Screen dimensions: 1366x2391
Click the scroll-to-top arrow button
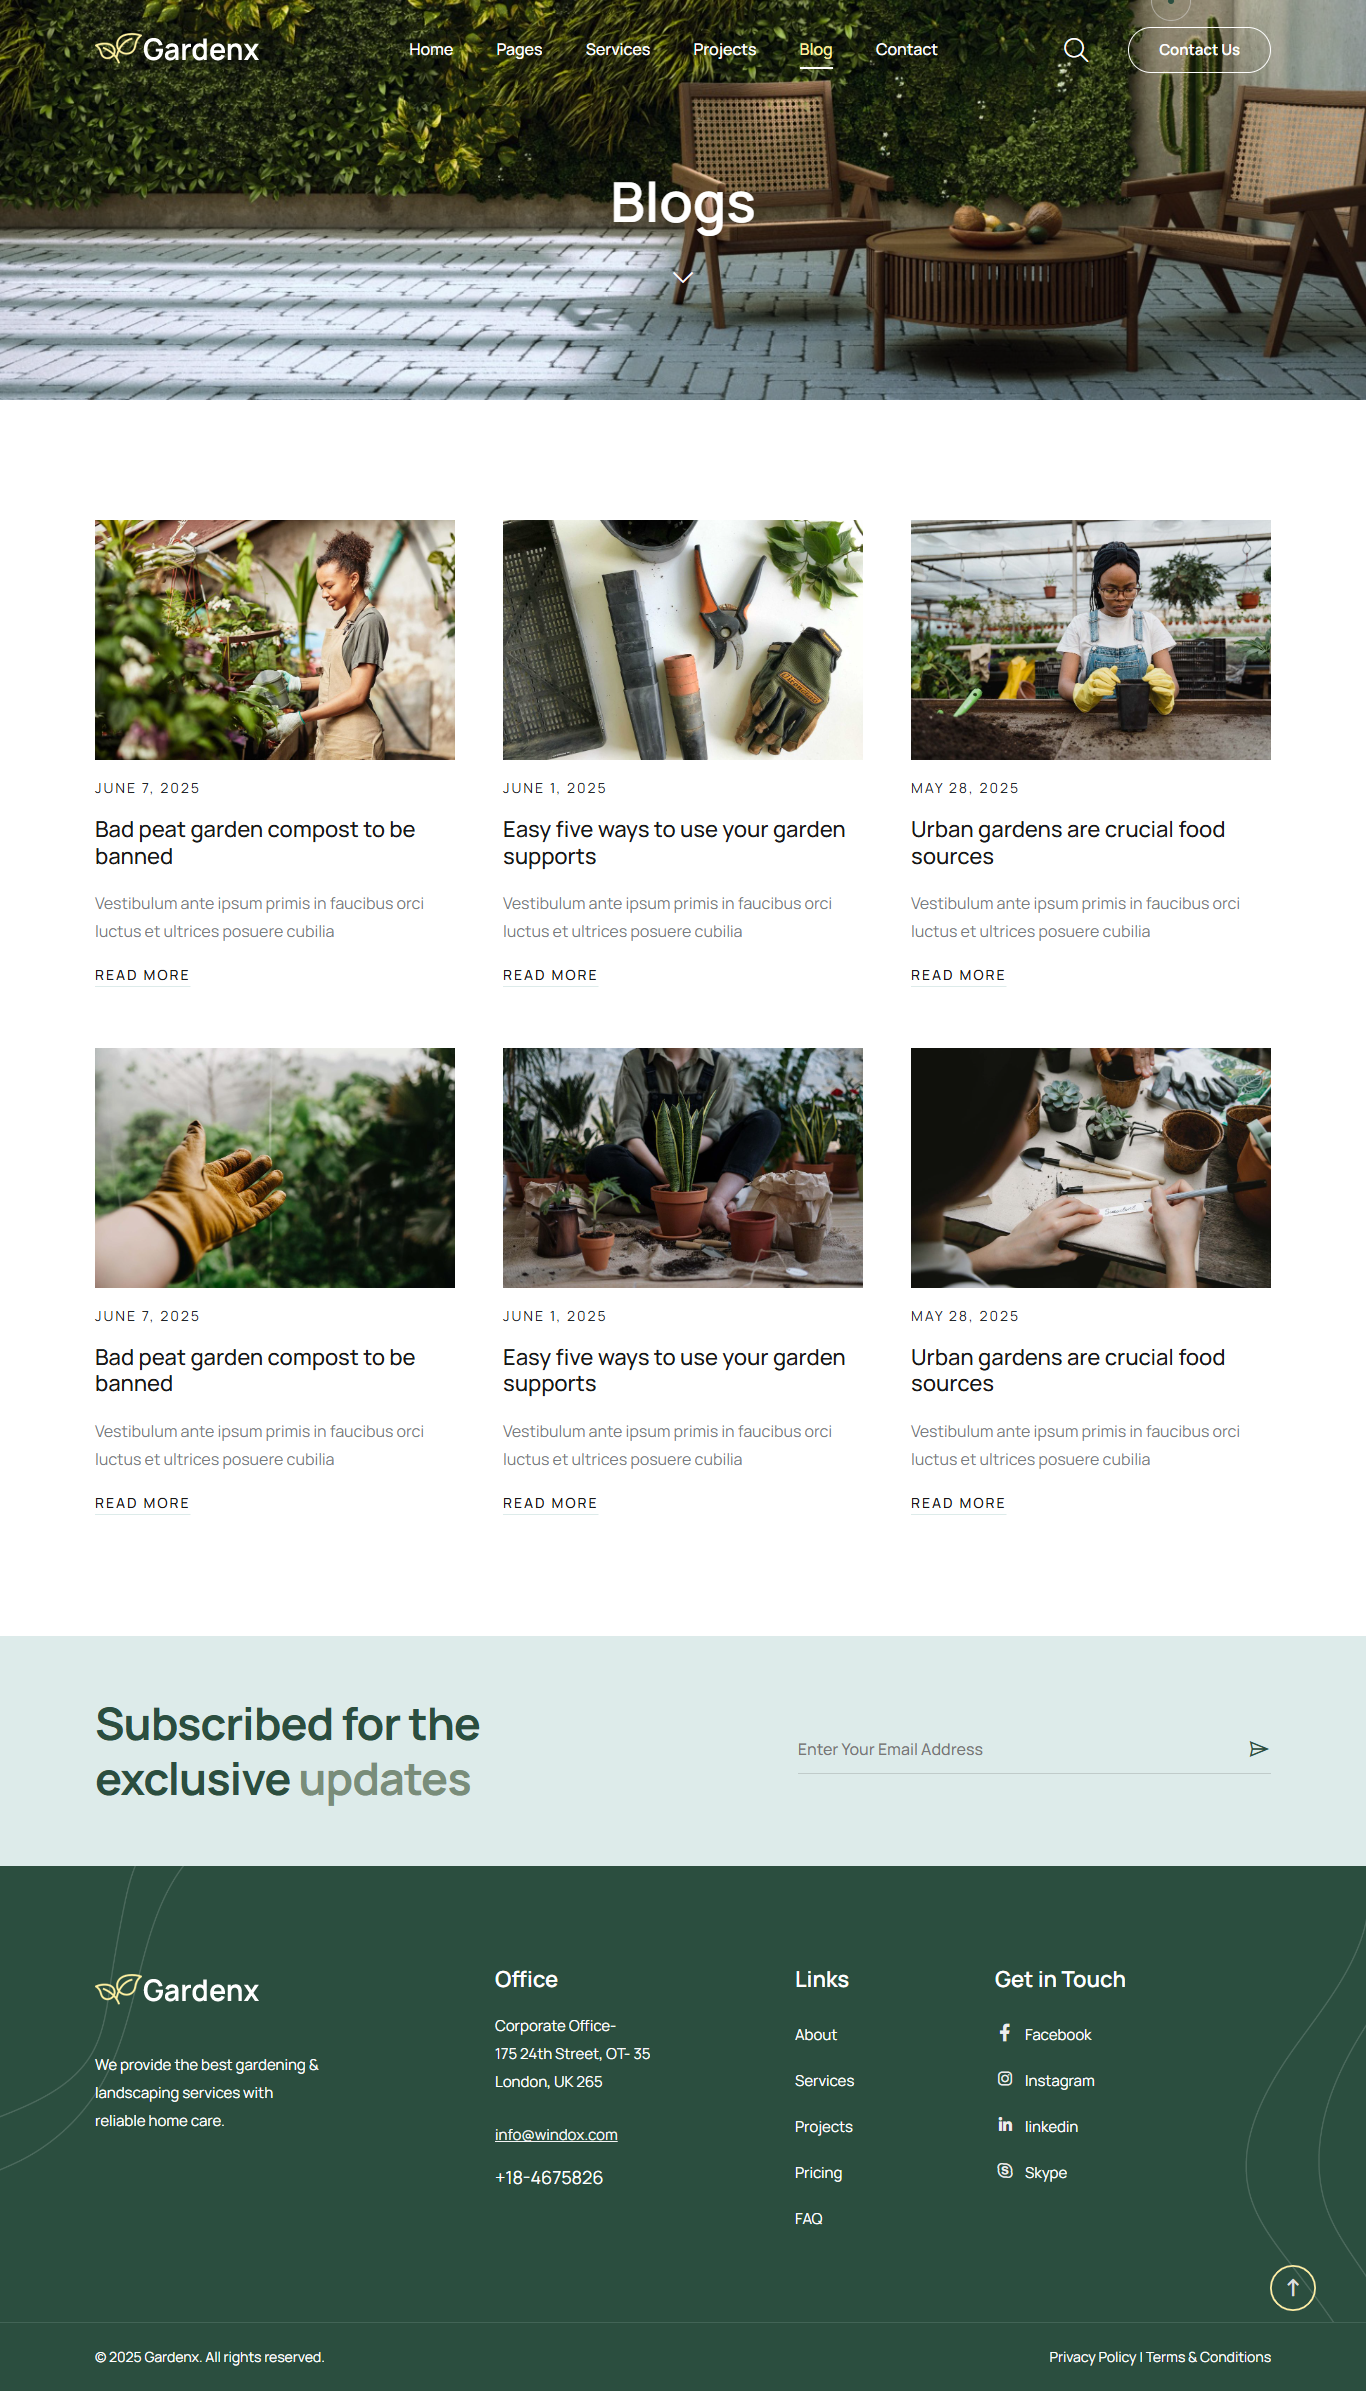click(x=1292, y=2287)
